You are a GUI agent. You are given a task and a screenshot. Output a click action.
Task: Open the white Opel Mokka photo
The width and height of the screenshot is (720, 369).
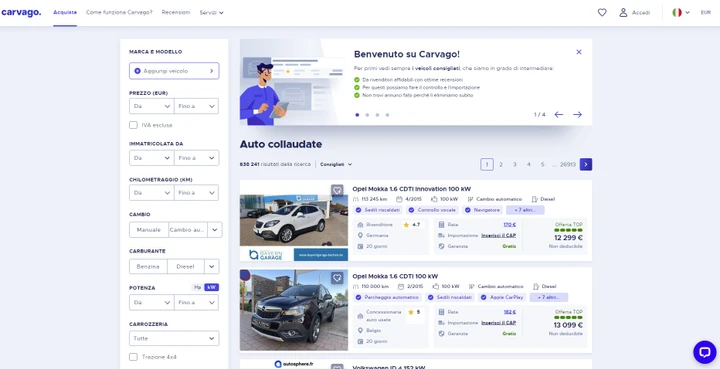pyautogui.click(x=294, y=221)
